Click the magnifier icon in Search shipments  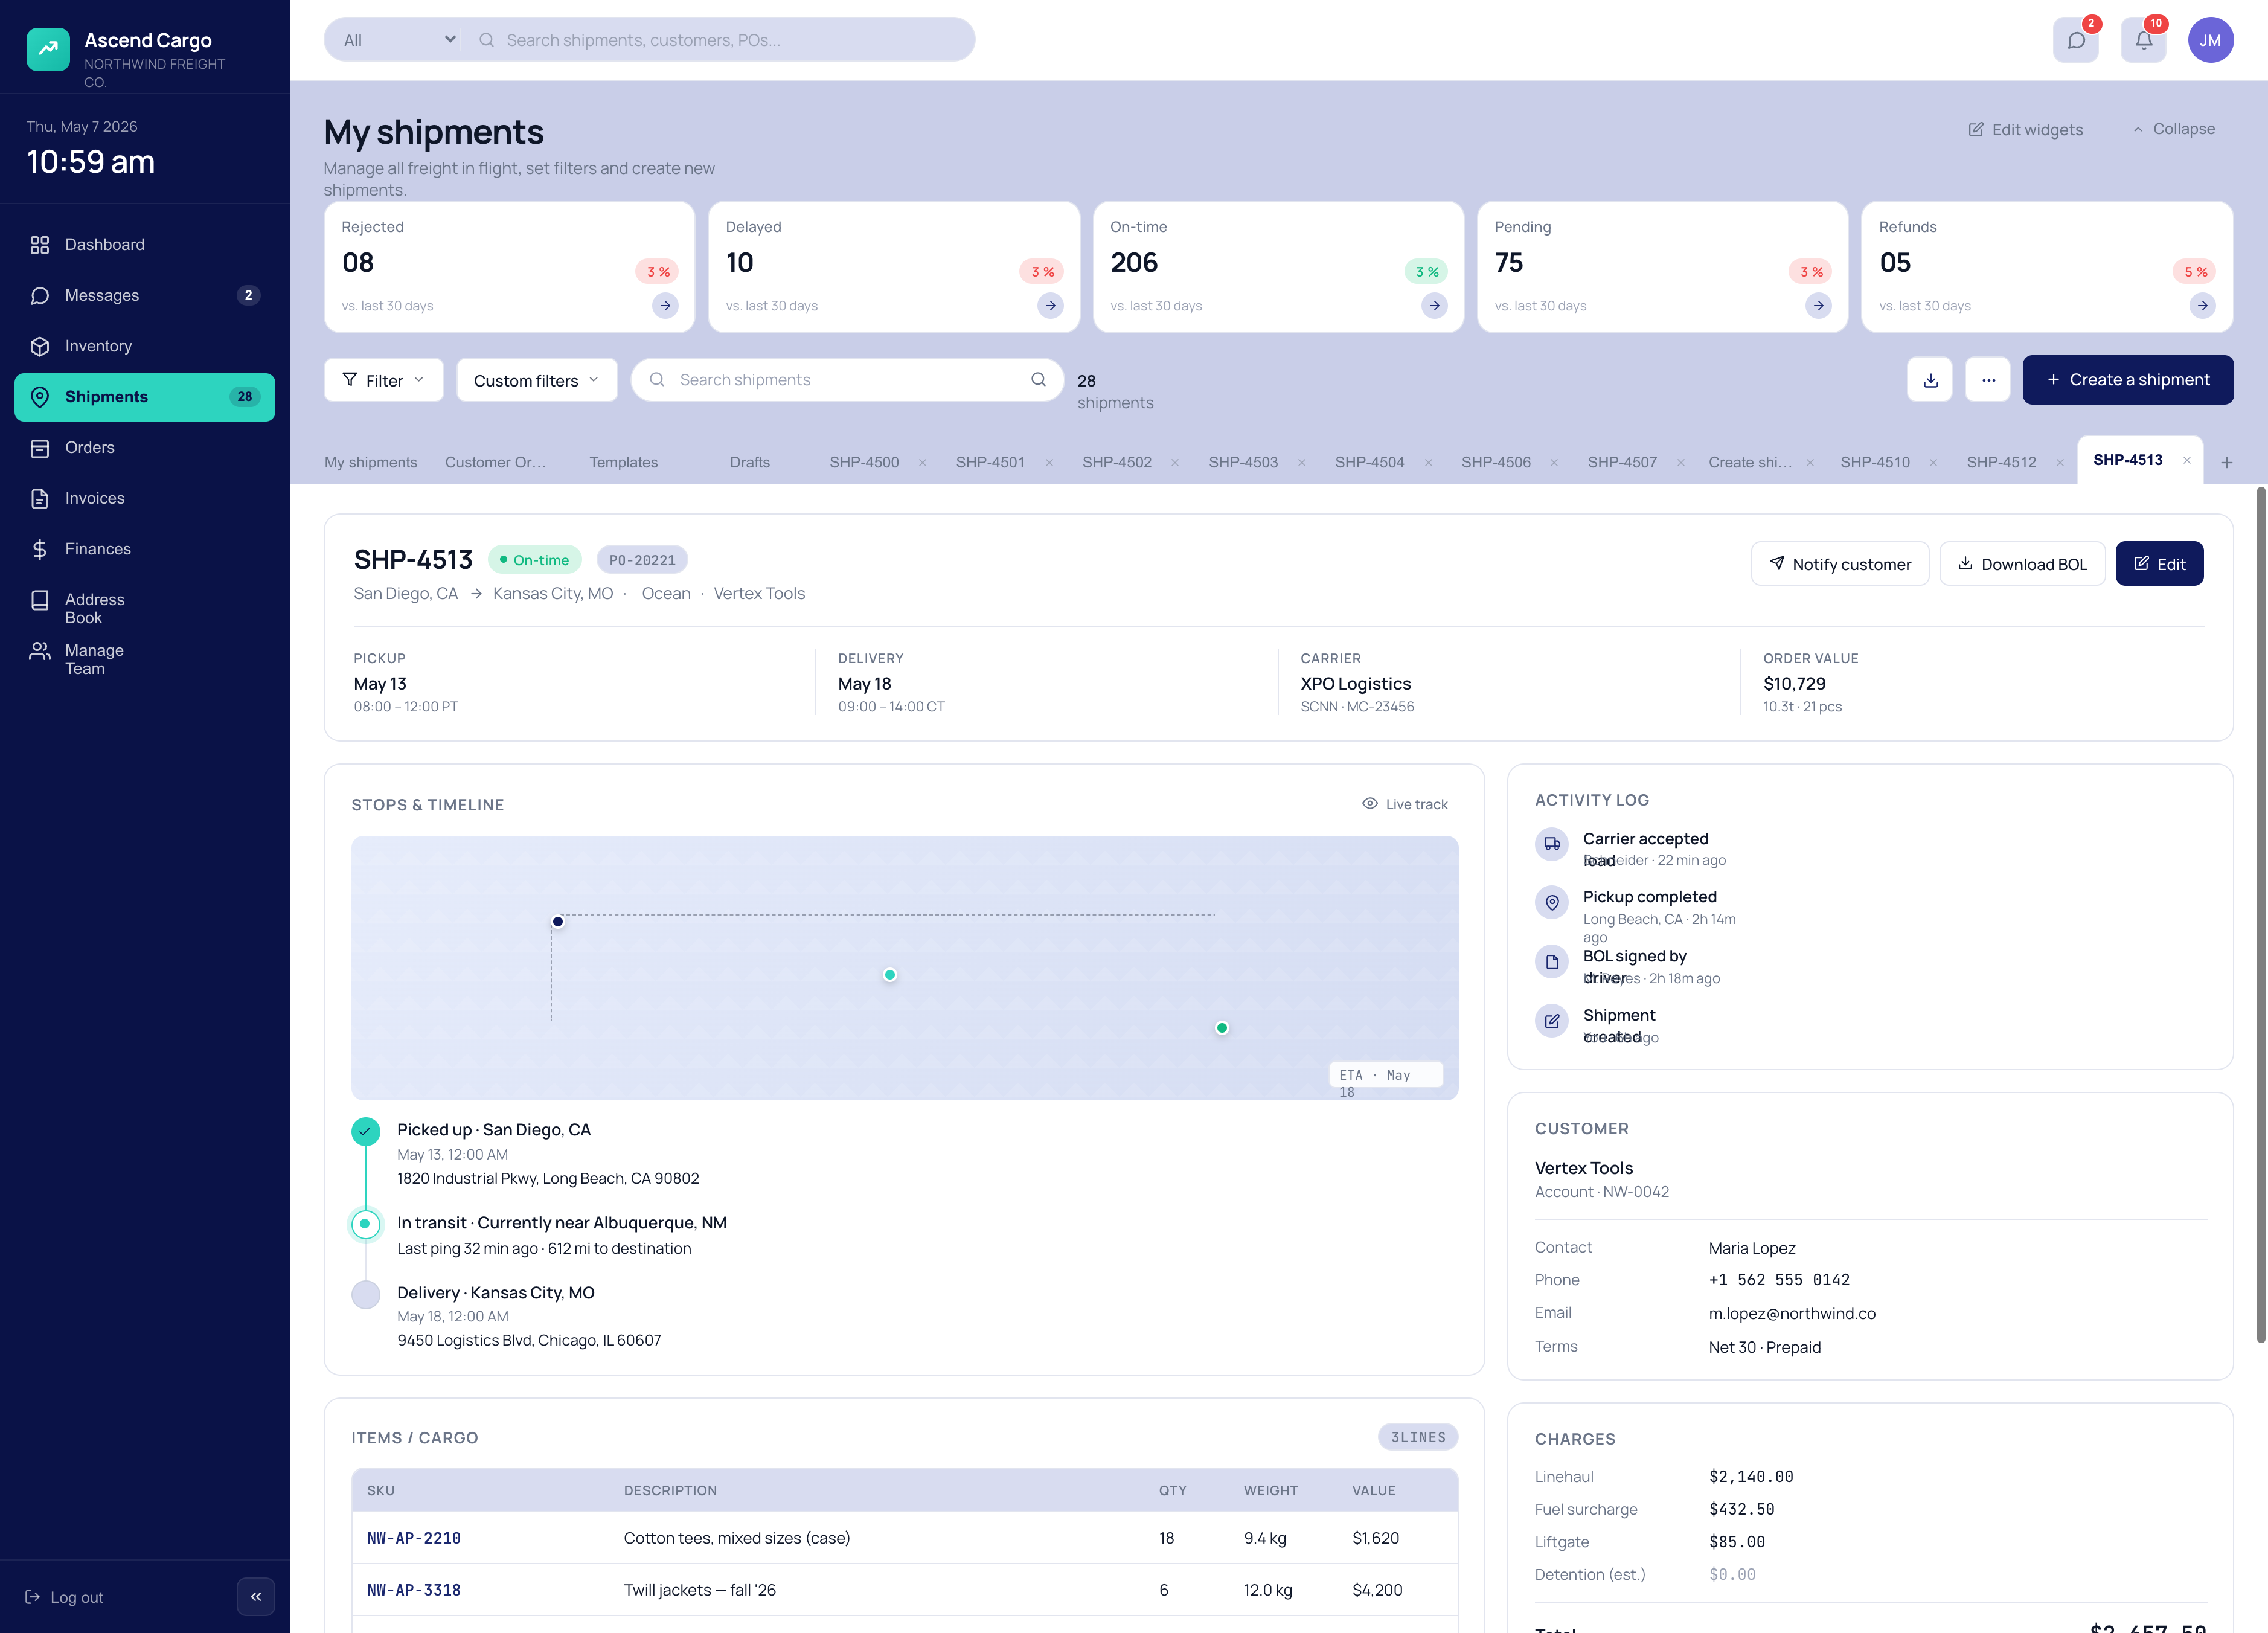(x=1038, y=380)
